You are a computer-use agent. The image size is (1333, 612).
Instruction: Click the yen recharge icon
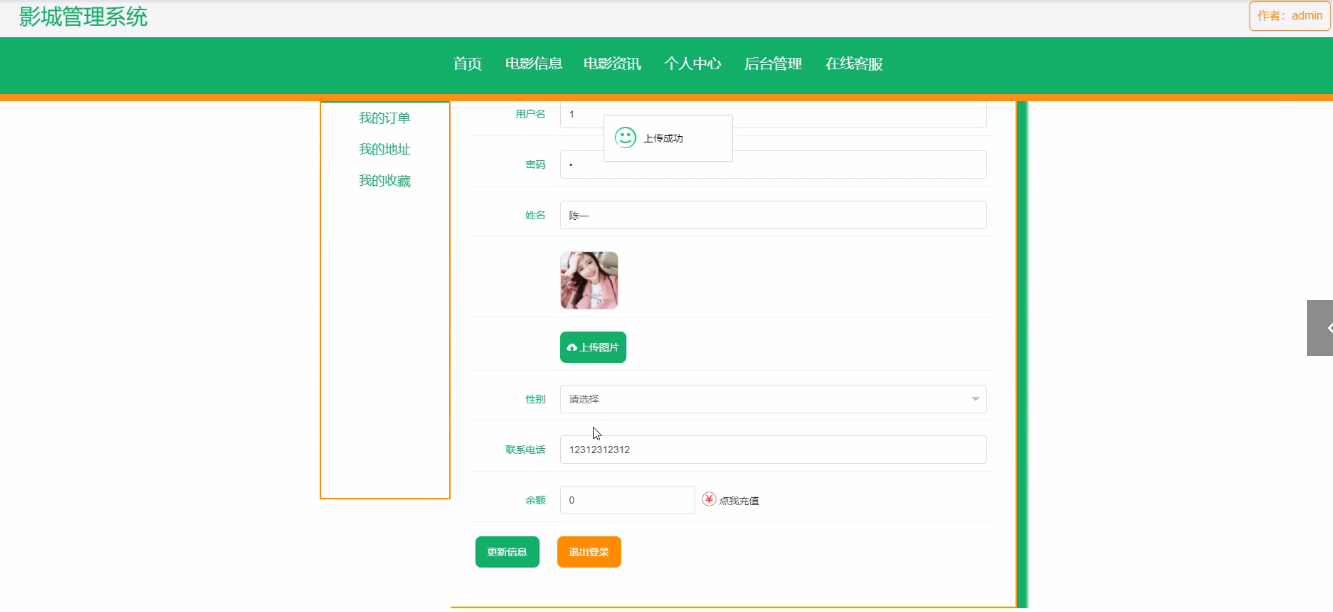709,499
